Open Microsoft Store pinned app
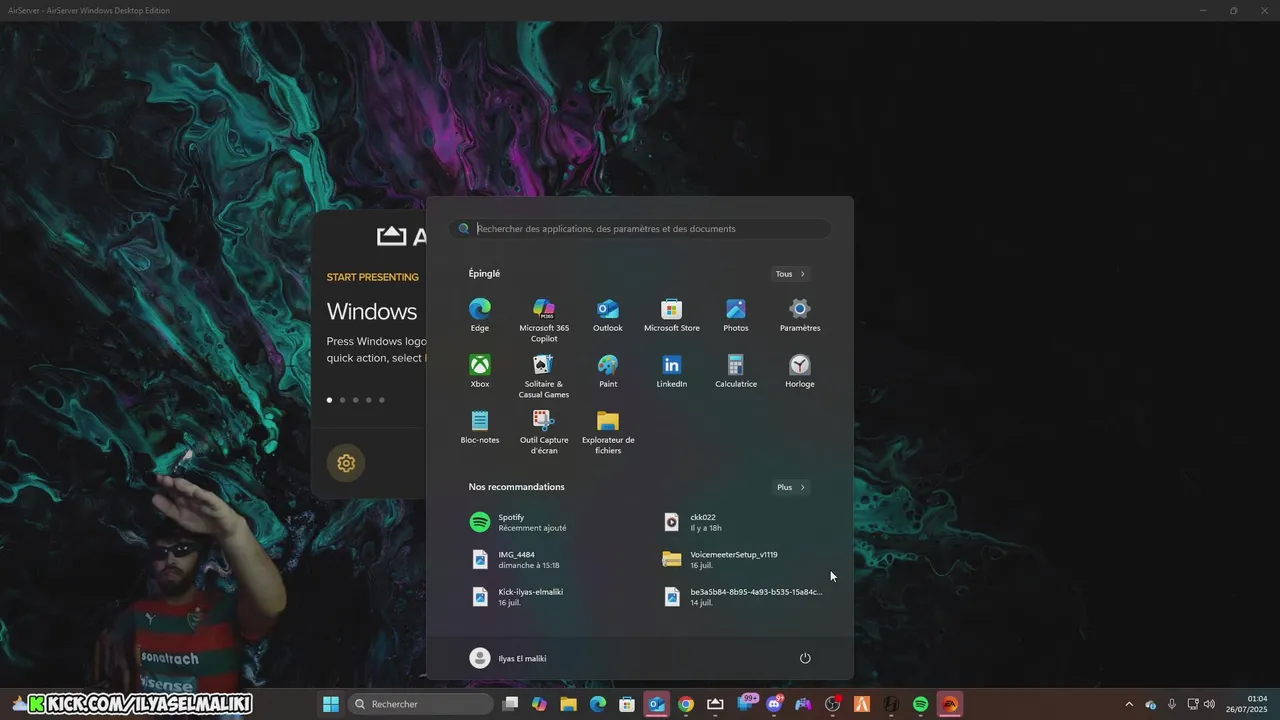The image size is (1280, 720). point(672,315)
